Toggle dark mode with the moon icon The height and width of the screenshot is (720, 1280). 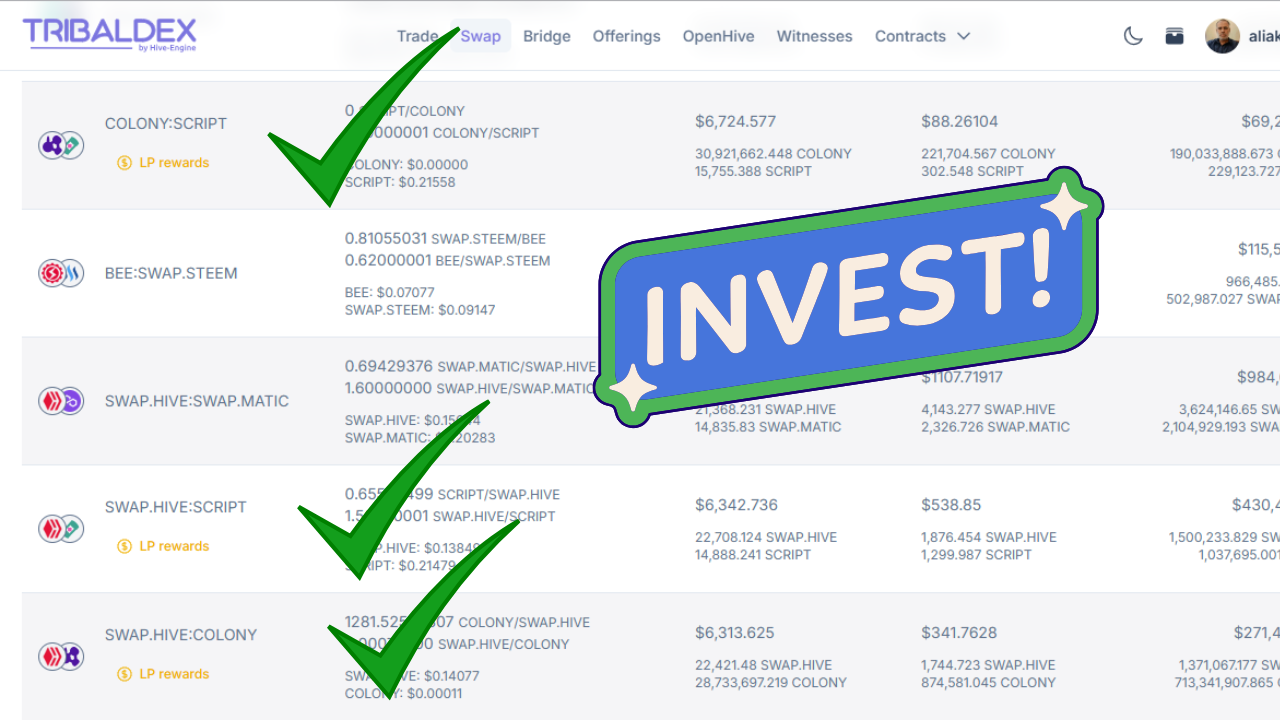tap(1131, 35)
